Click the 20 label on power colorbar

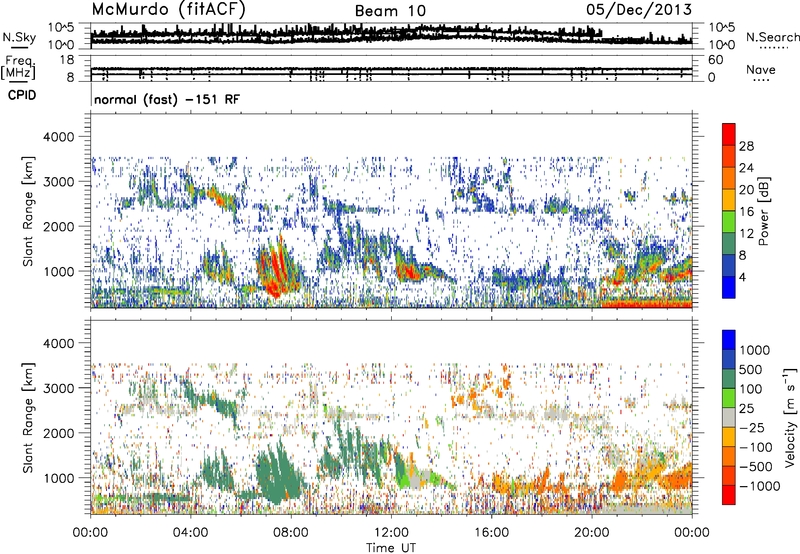pos(746,190)
